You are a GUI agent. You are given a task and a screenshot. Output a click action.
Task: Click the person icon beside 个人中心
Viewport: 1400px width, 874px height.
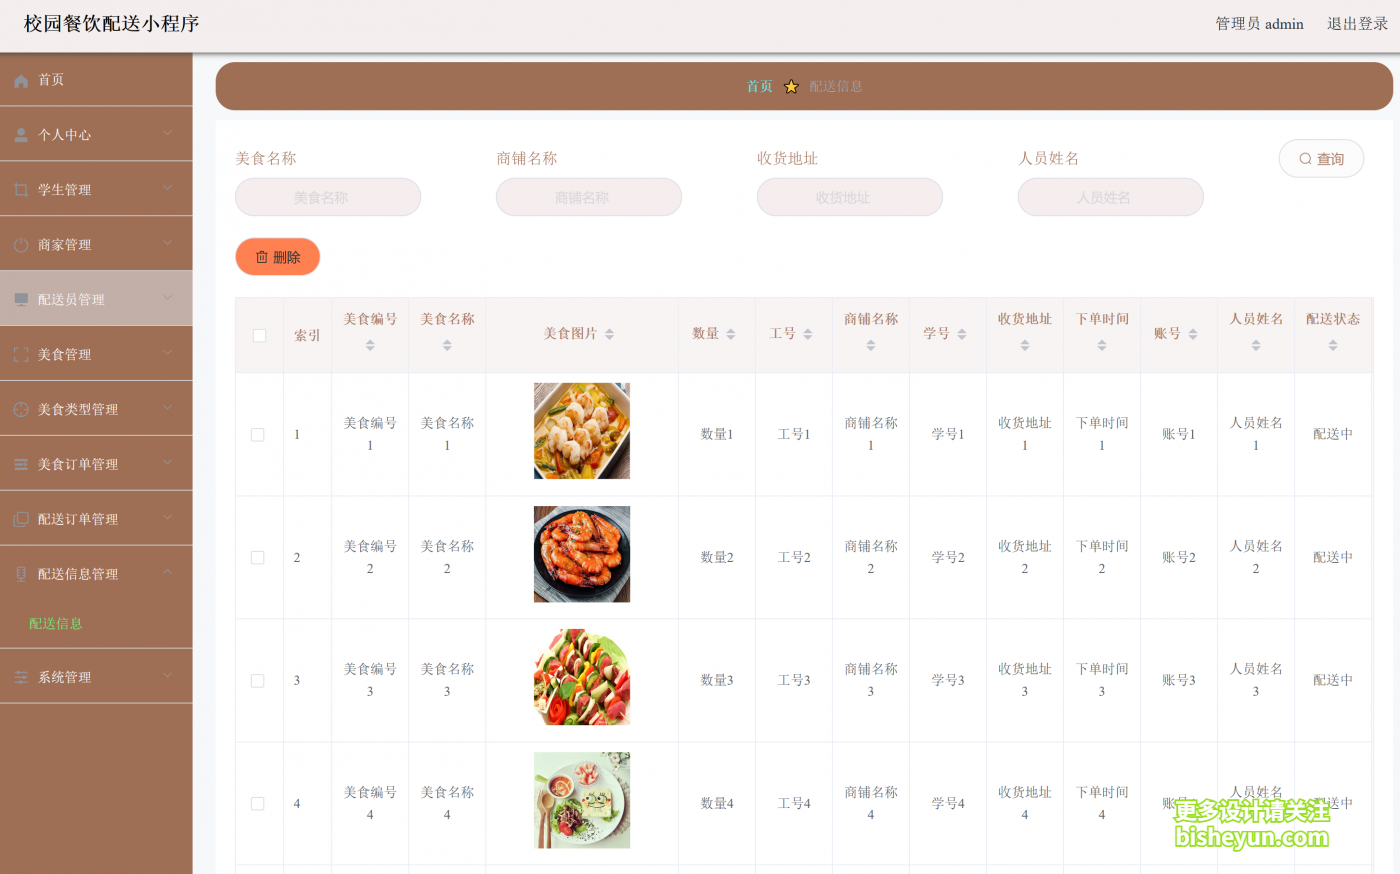(x=21, y=135)
